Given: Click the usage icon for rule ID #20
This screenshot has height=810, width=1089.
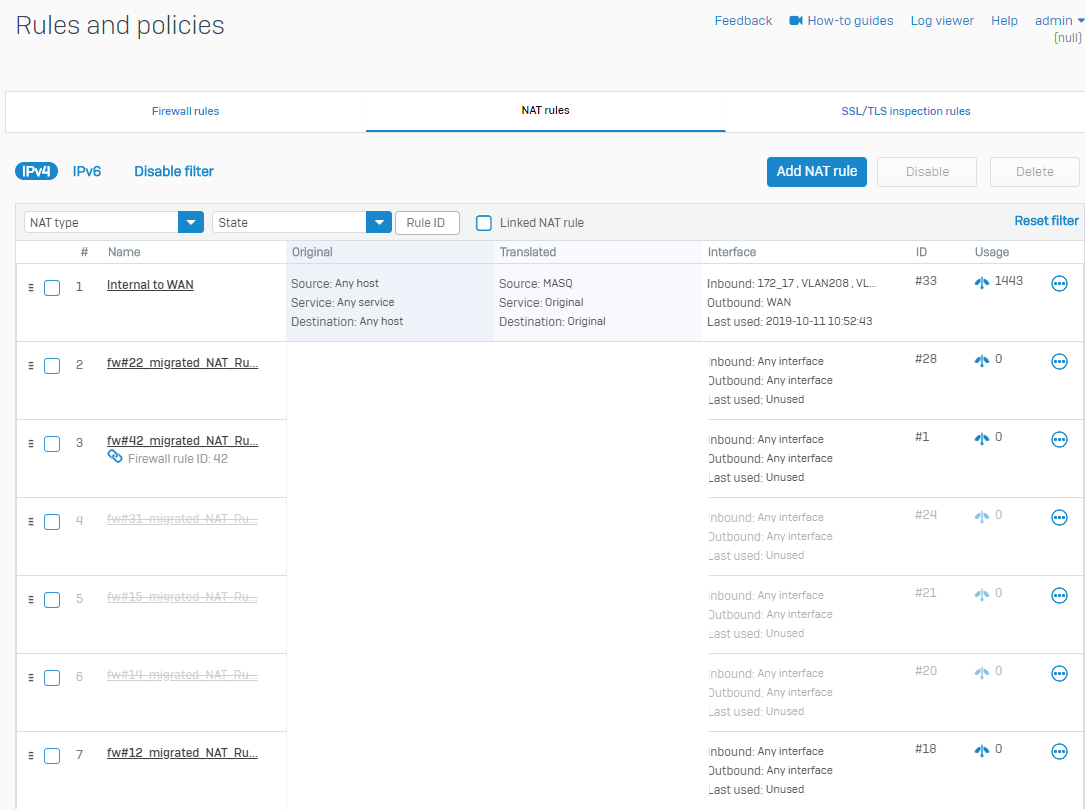Looking at the screenshot, I should pyautogui.click(x=981, y=673).
